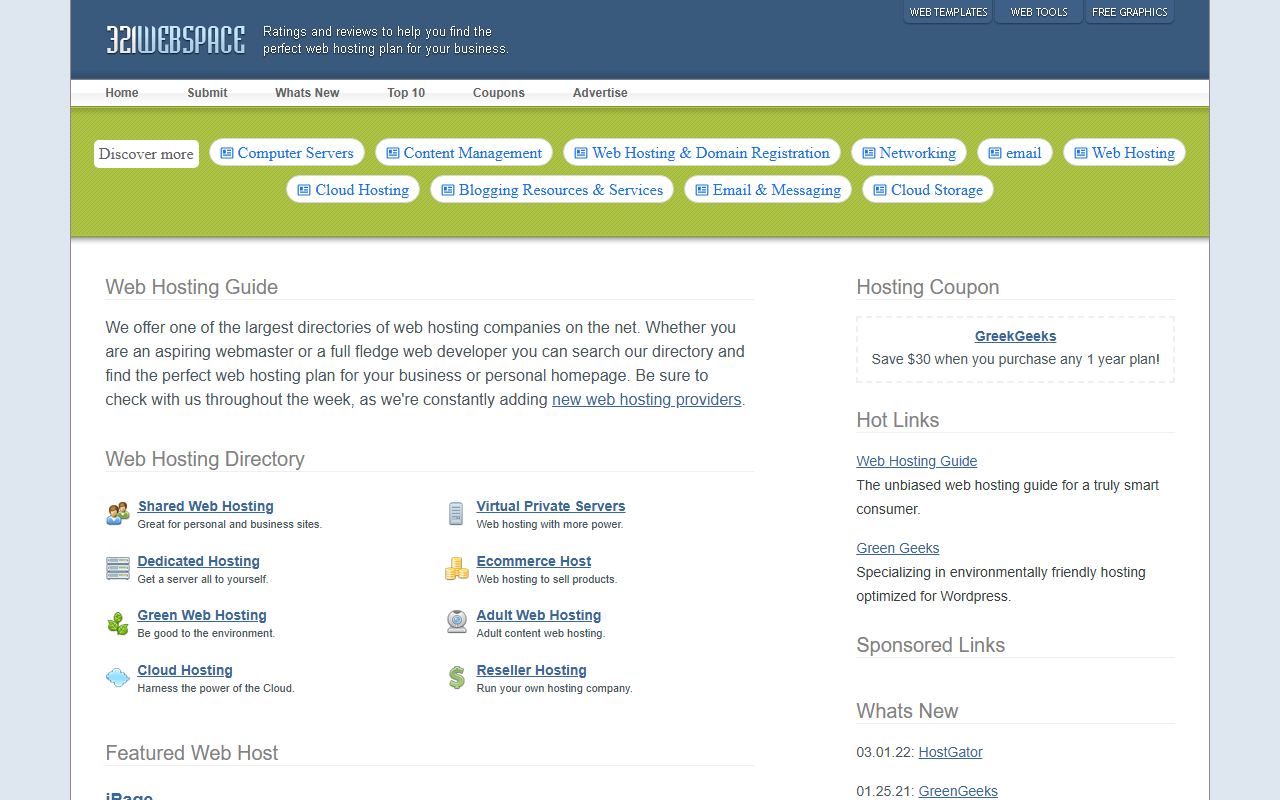Open the Web Templates top tab
This screenshot has width=1280, height=800.
pyautogui.click(x=948, y=12)
